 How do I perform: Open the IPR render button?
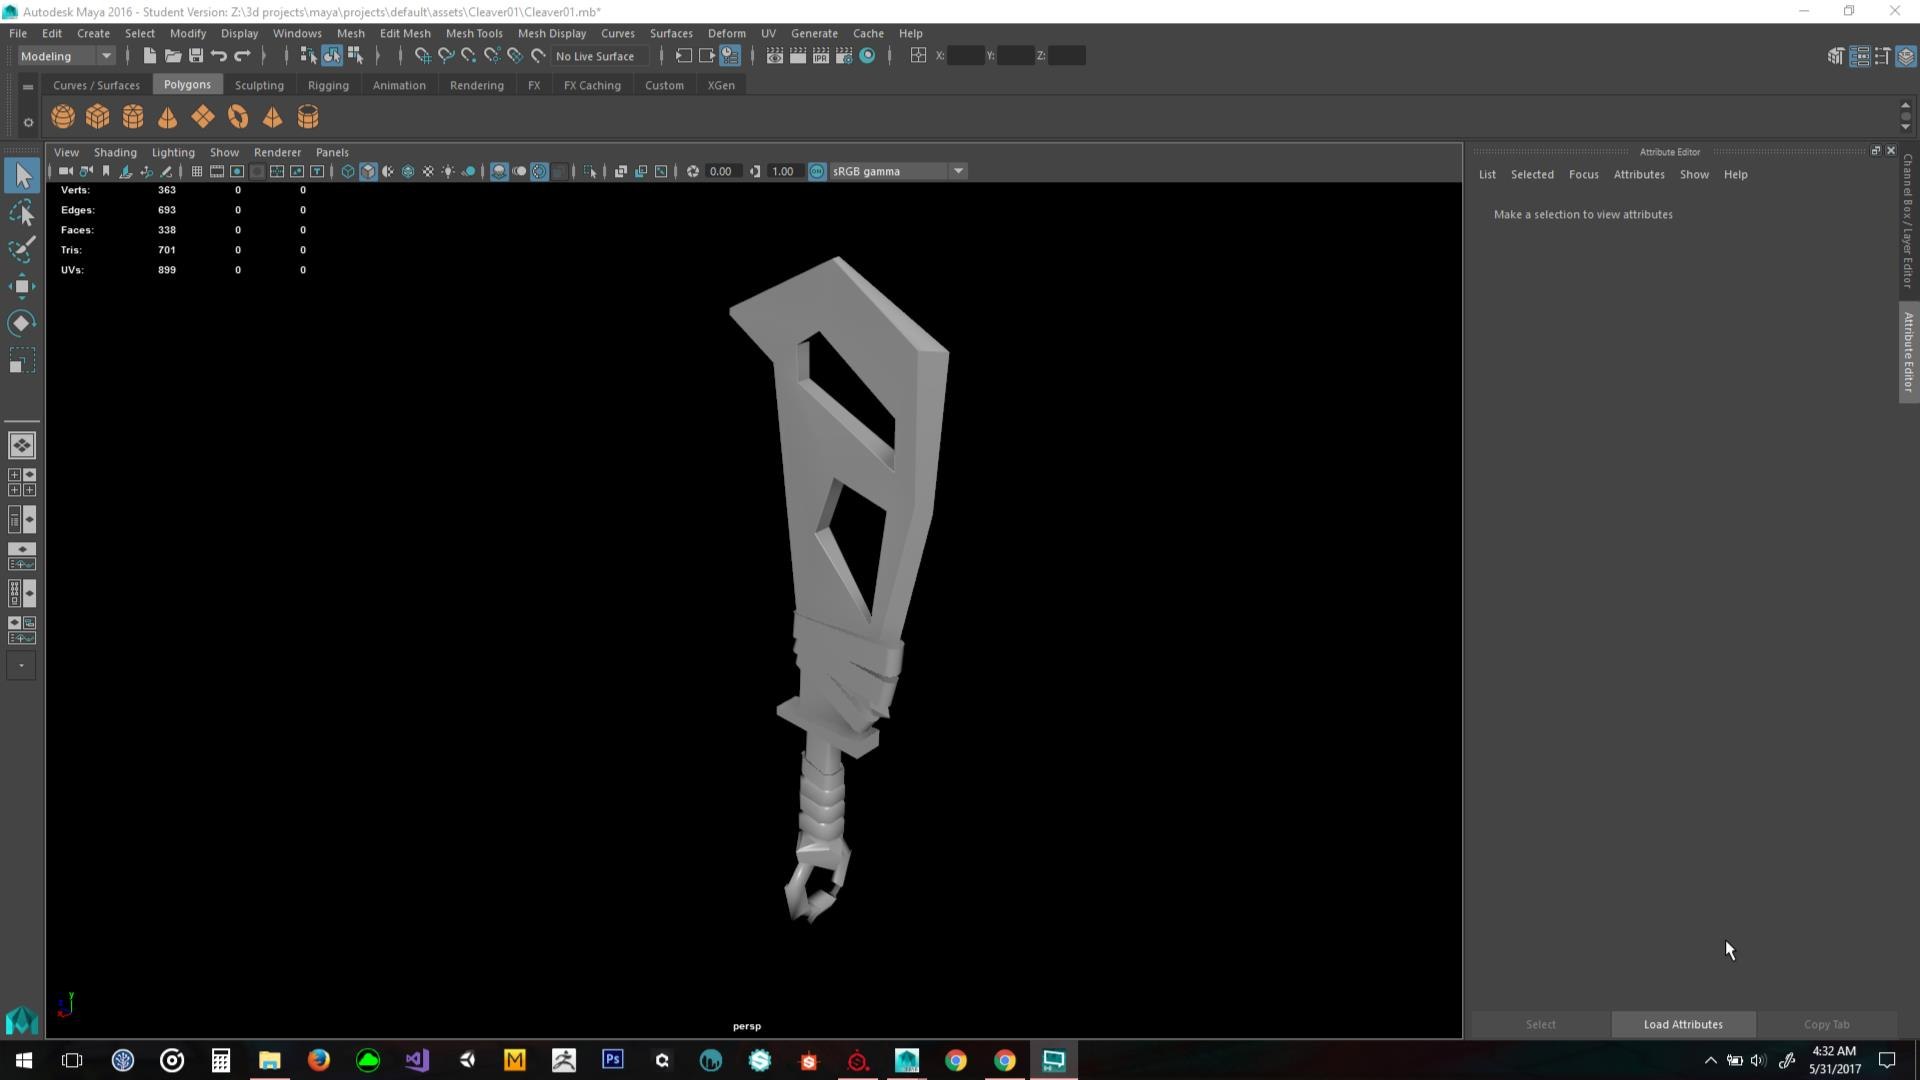(821, 56)
